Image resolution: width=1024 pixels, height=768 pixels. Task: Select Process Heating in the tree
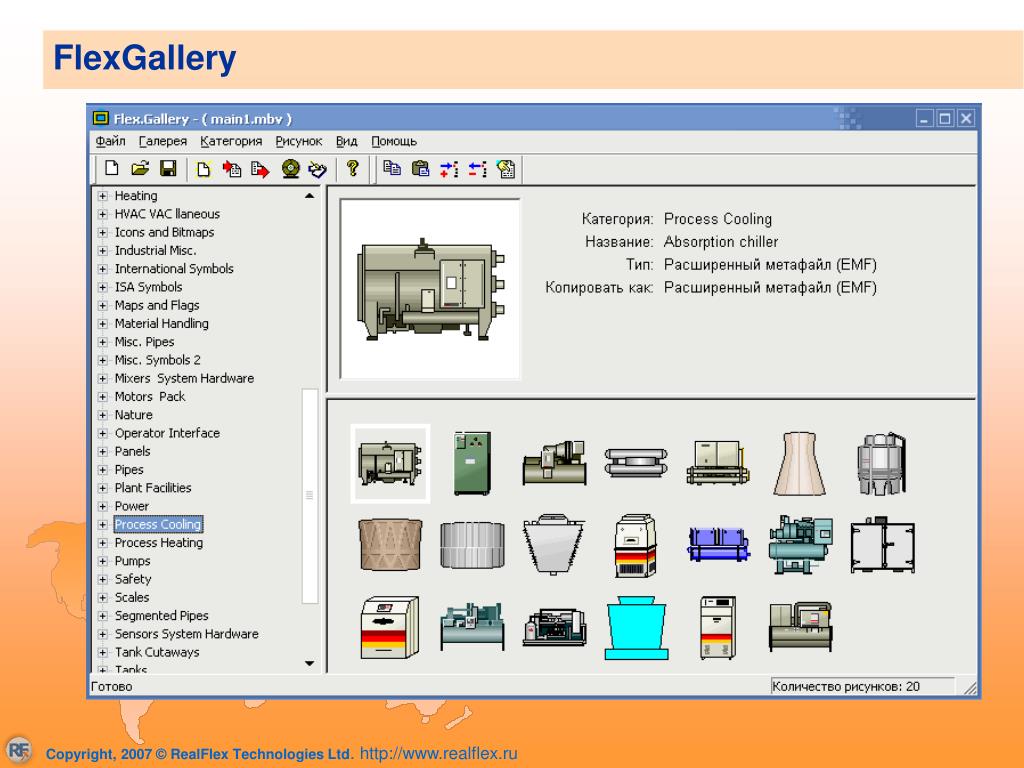click(159, 543)
